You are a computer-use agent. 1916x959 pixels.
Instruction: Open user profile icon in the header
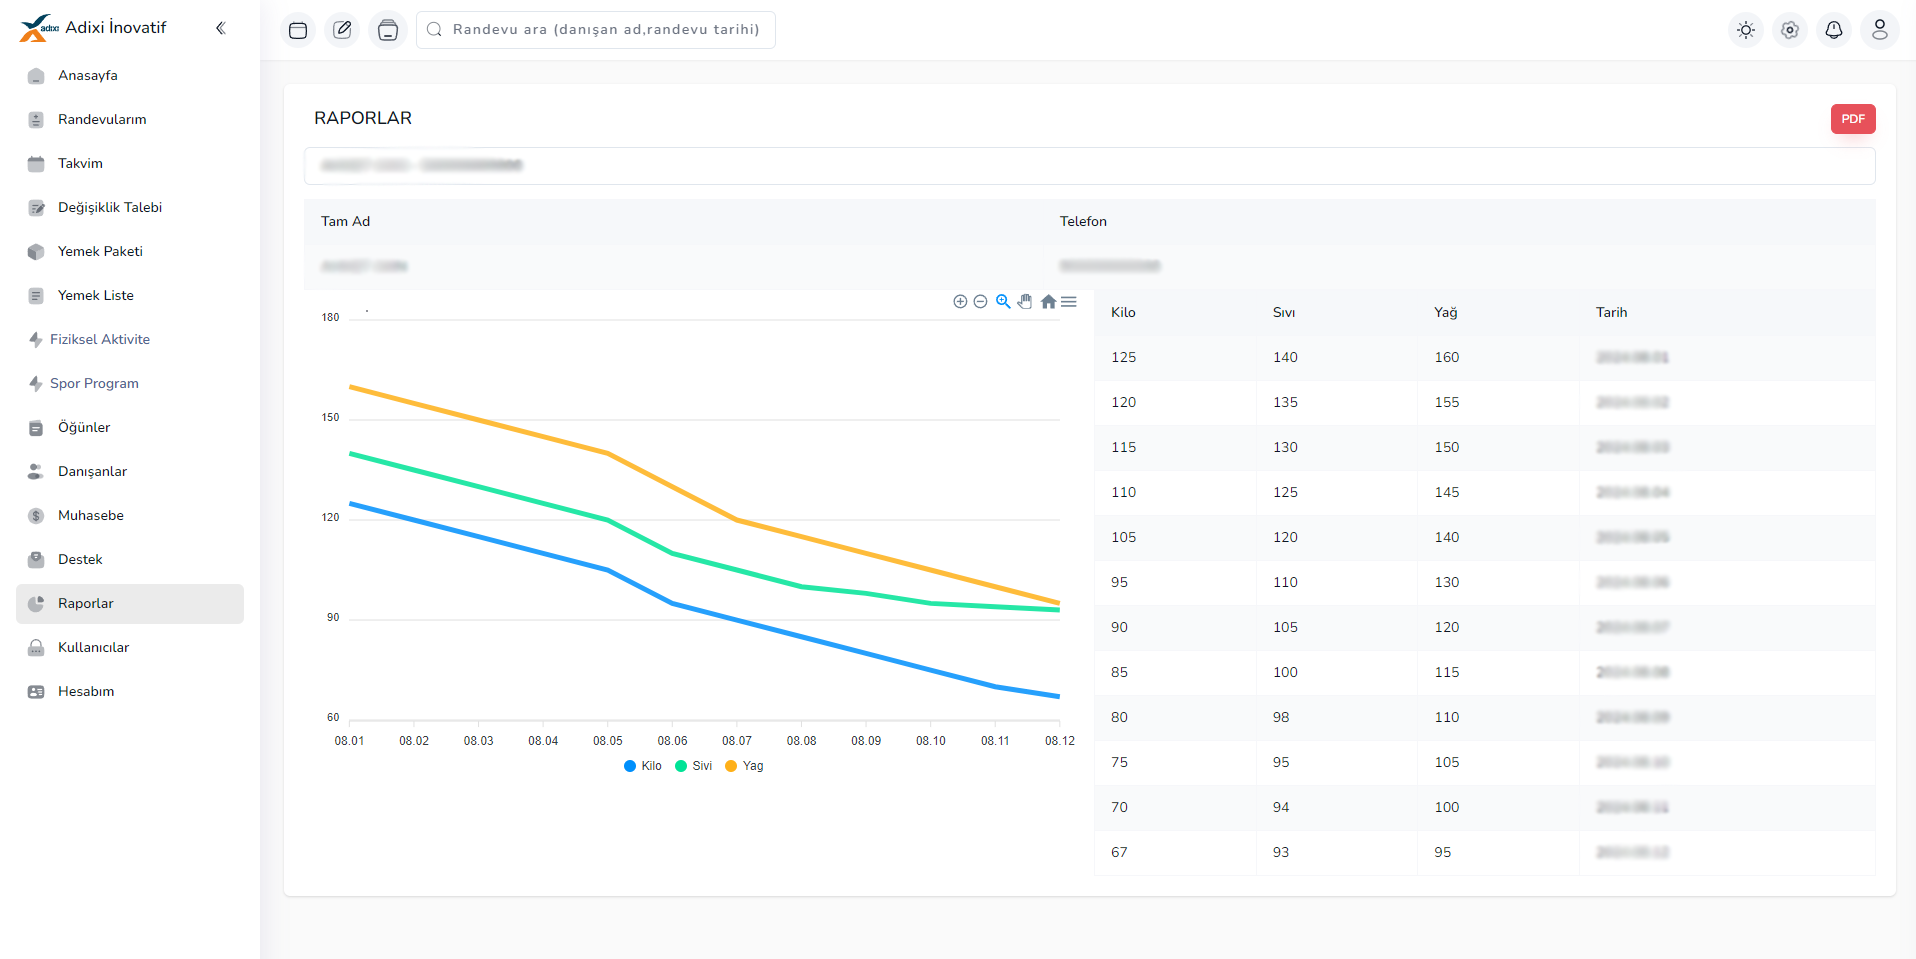pyautogui.click(x=1880, y=30)
